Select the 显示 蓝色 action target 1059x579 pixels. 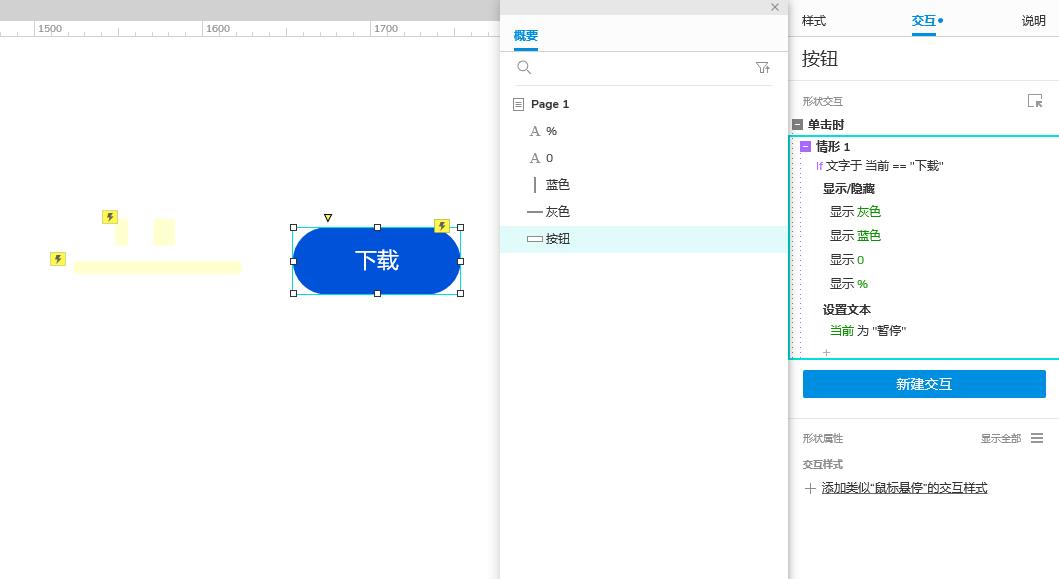click(x=855, y=236)
